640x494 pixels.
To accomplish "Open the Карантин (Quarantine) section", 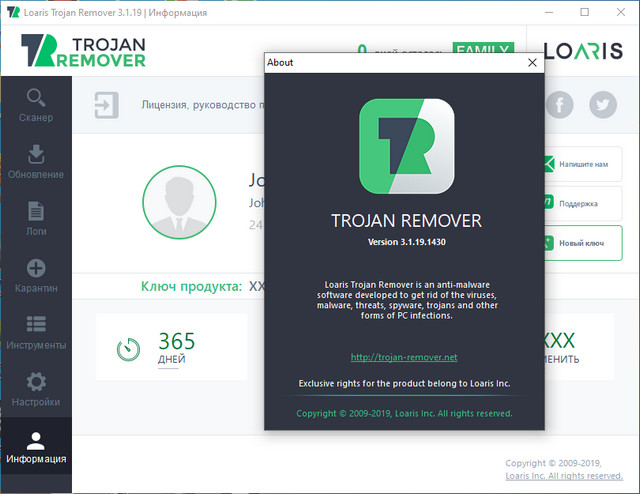I will [x=36, y=276].
